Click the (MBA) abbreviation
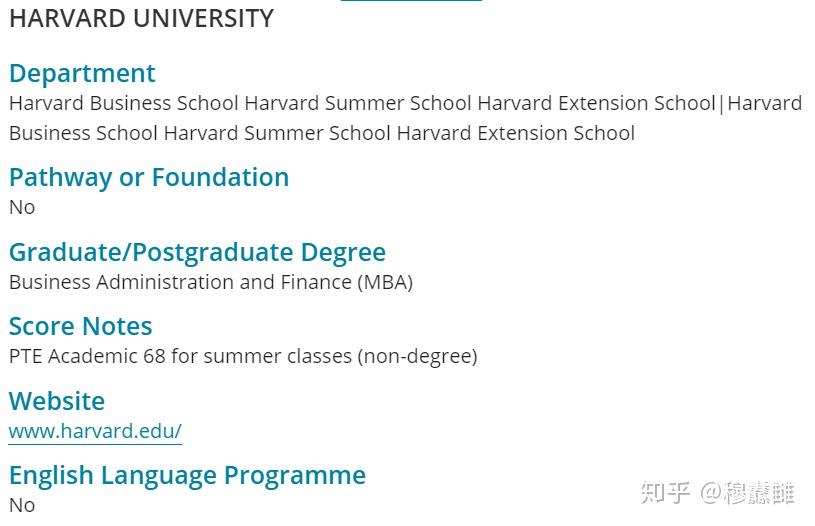 (385, 282)
